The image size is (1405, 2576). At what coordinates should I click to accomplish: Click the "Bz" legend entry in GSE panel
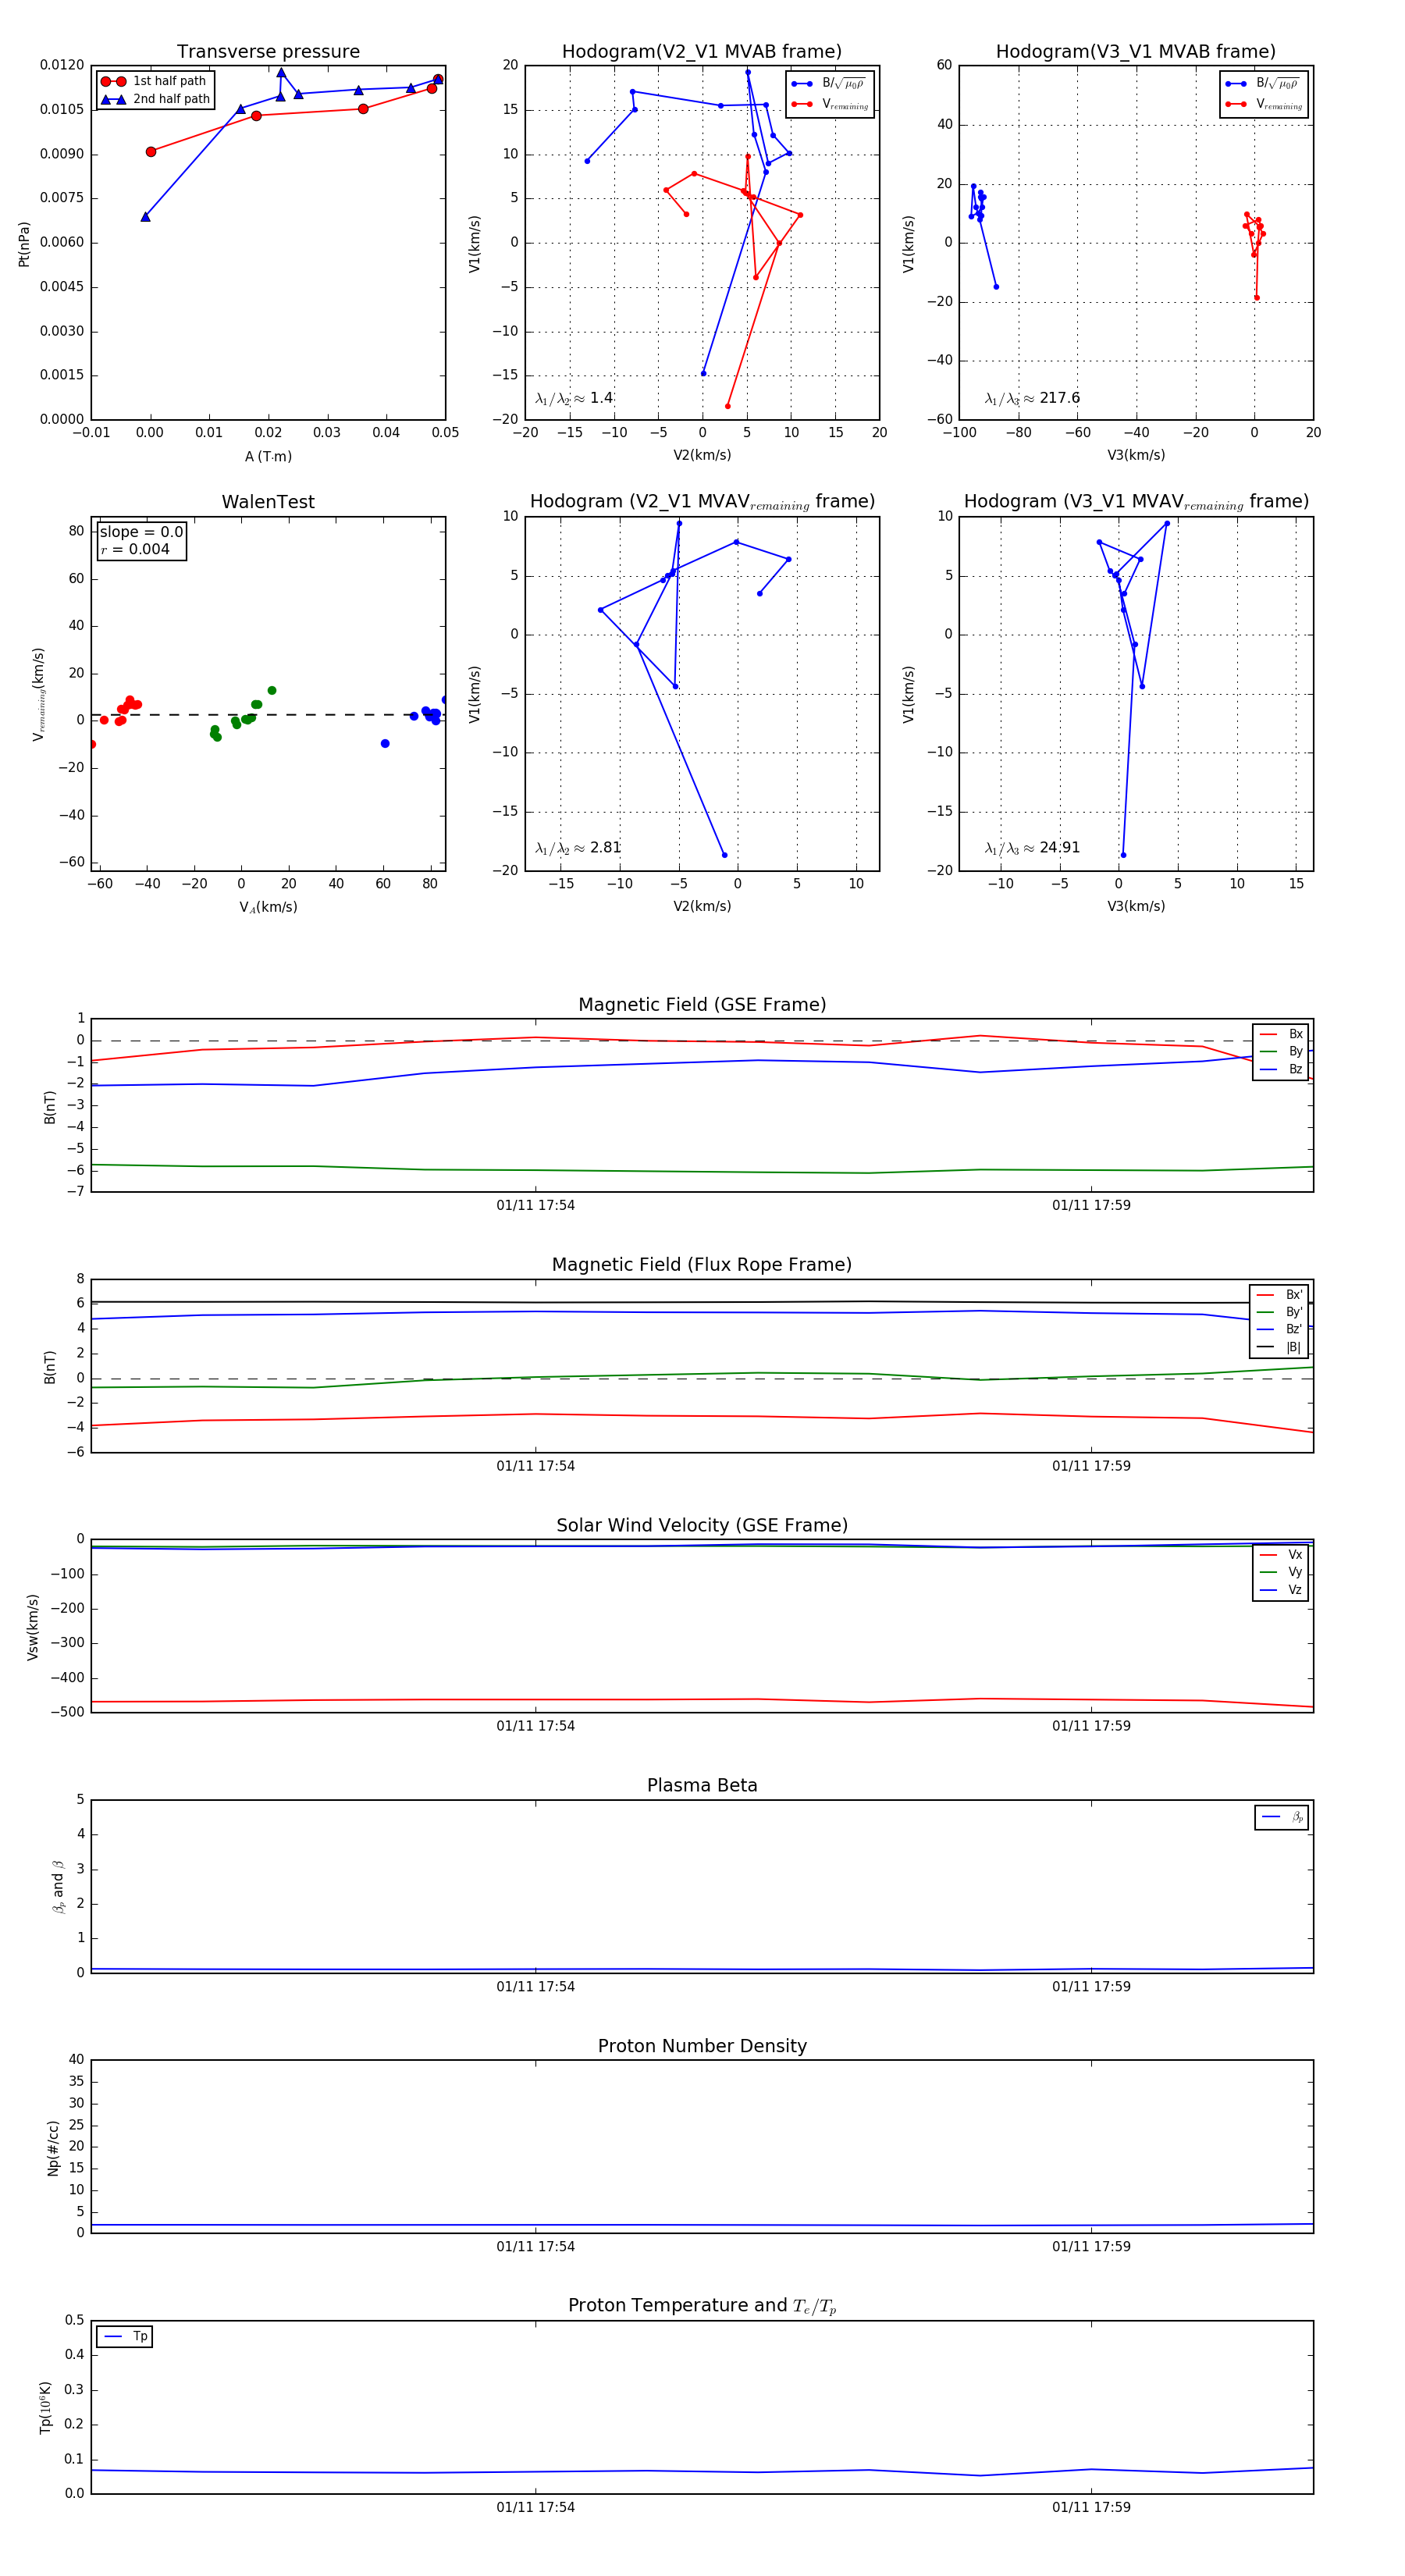[1281, 1070]
